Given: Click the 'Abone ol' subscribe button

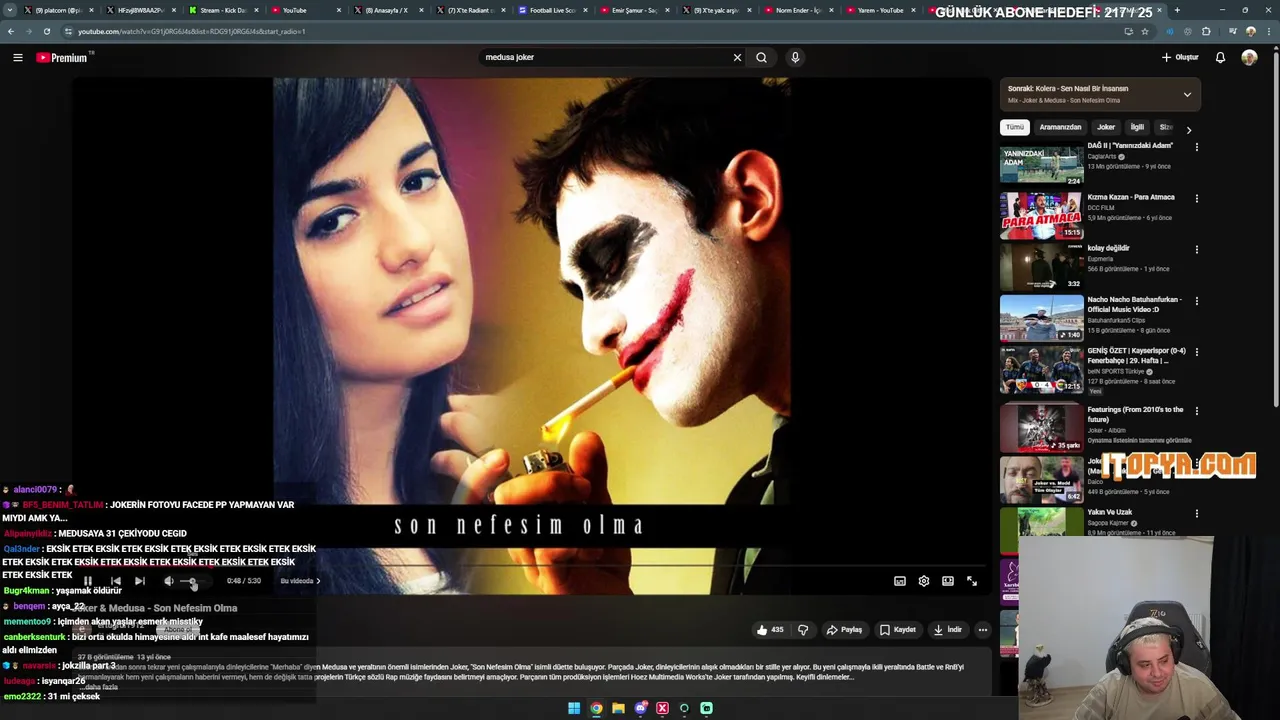Looking at the screenshot, I should [x=177, y=630].
